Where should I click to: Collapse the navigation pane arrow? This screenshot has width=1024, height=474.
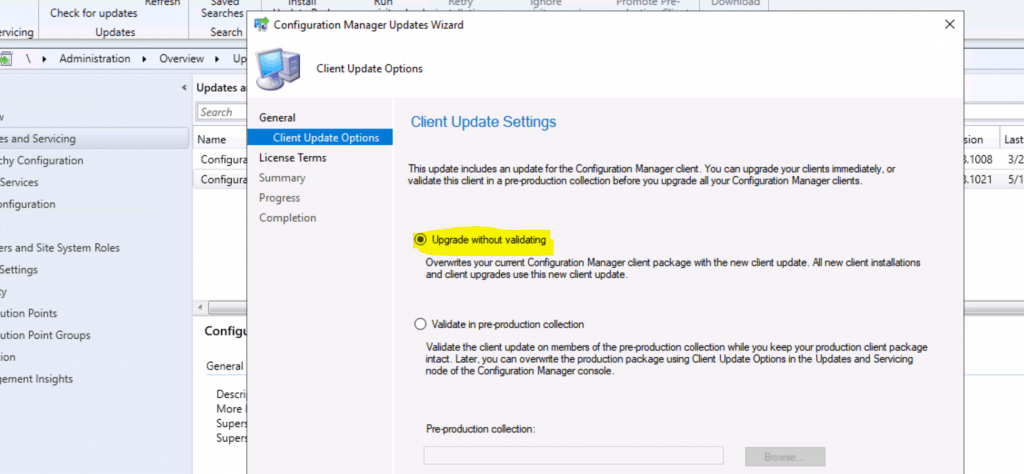pyautogui.click(x=184, y=87)
